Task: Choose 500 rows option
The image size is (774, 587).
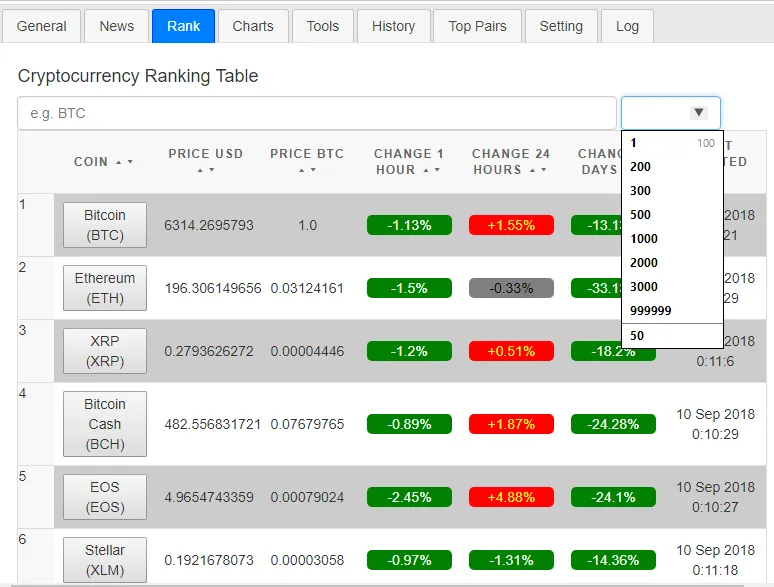Action: click(672, 215)
